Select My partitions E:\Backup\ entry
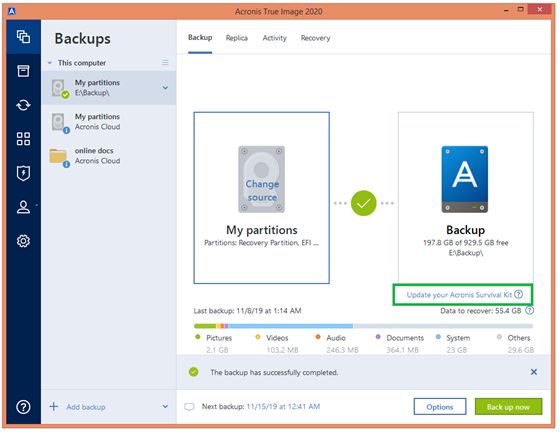Image resolution: width=560 pixels, height=433 pixels. [109, 88]
